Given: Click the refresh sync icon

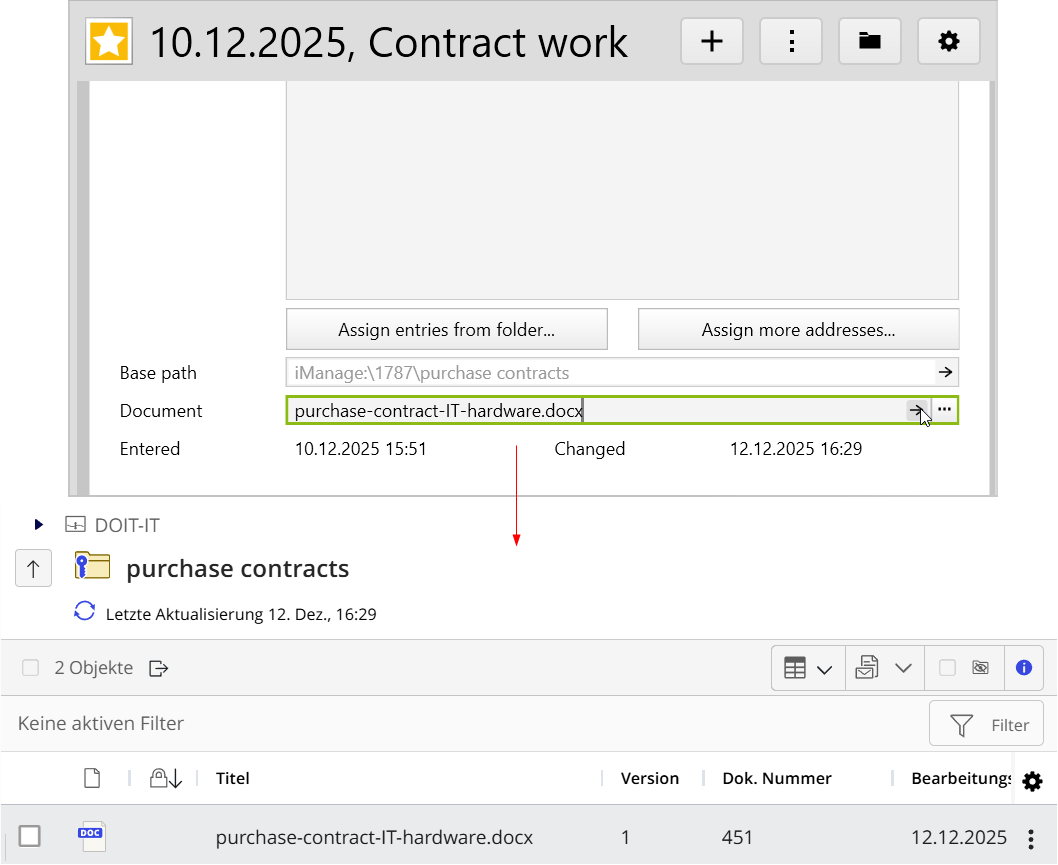Looking at the screenshot, I should (x=85, y=612).
